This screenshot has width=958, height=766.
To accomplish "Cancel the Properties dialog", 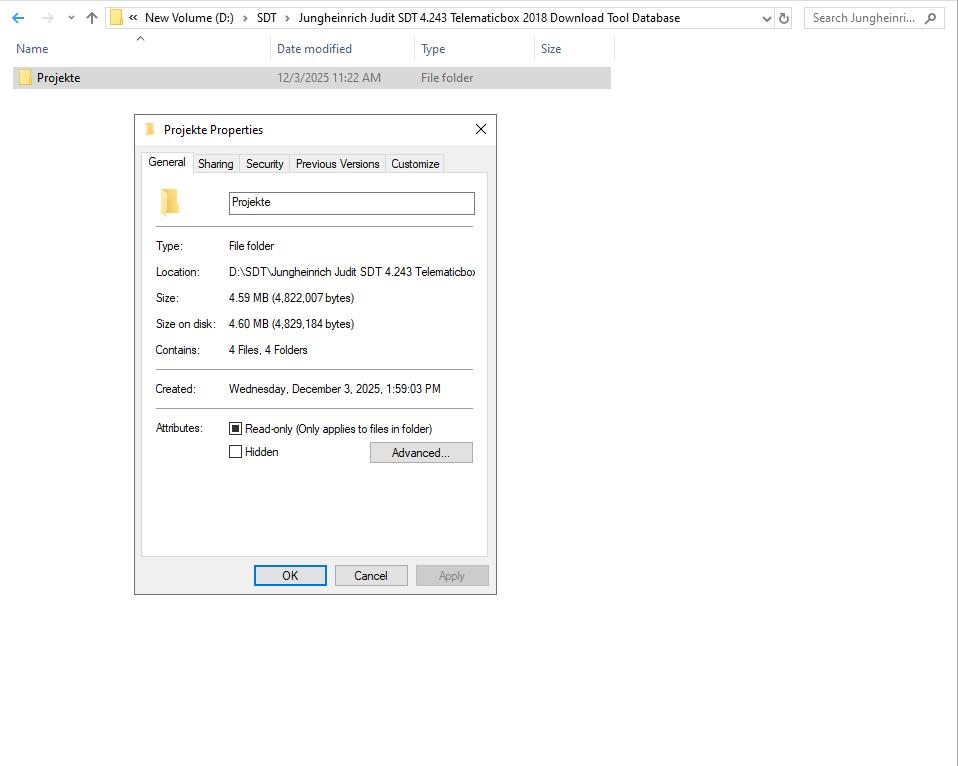I will [371, 575].
